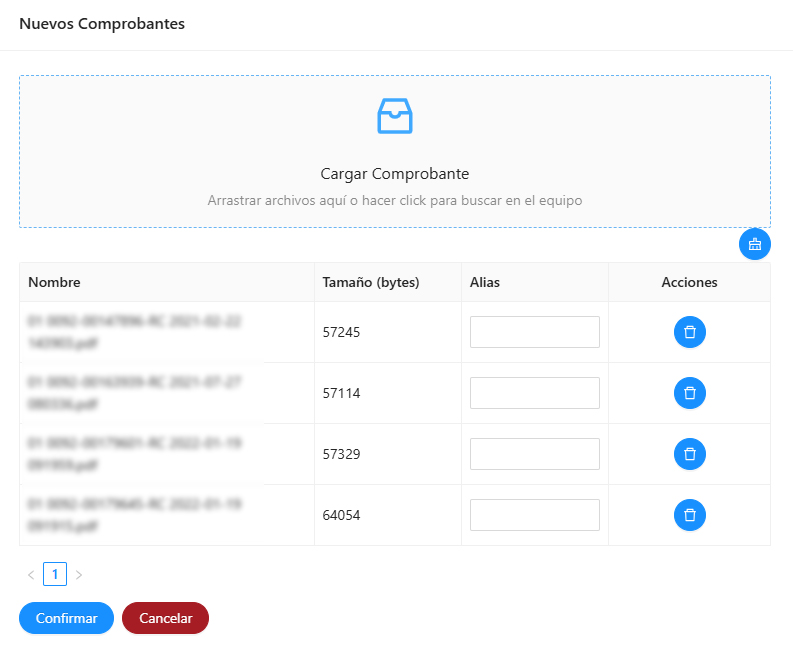This screenshot has height=657, width=793.
Task: Delete the file with size 57245
Action: point(689,332)
